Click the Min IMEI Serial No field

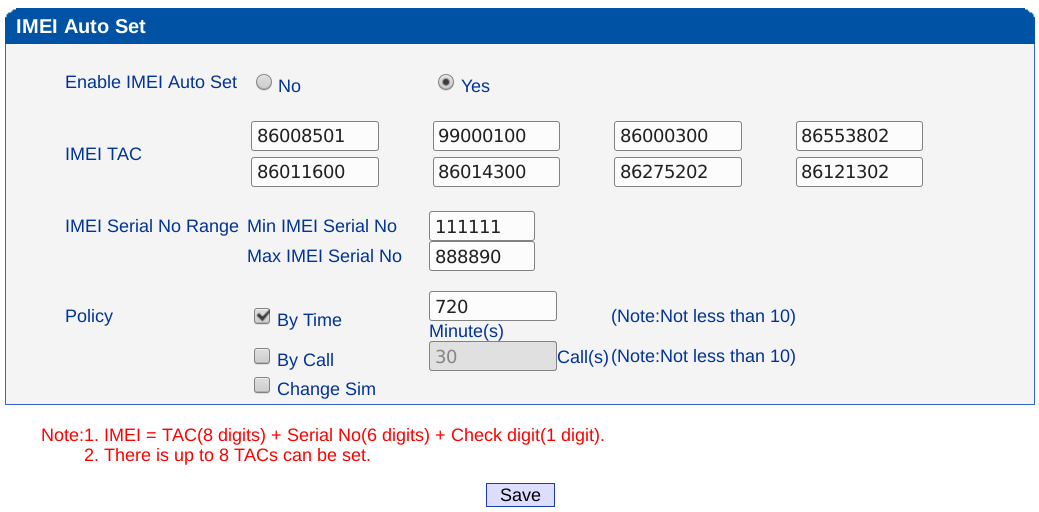(x=481, y=226)
